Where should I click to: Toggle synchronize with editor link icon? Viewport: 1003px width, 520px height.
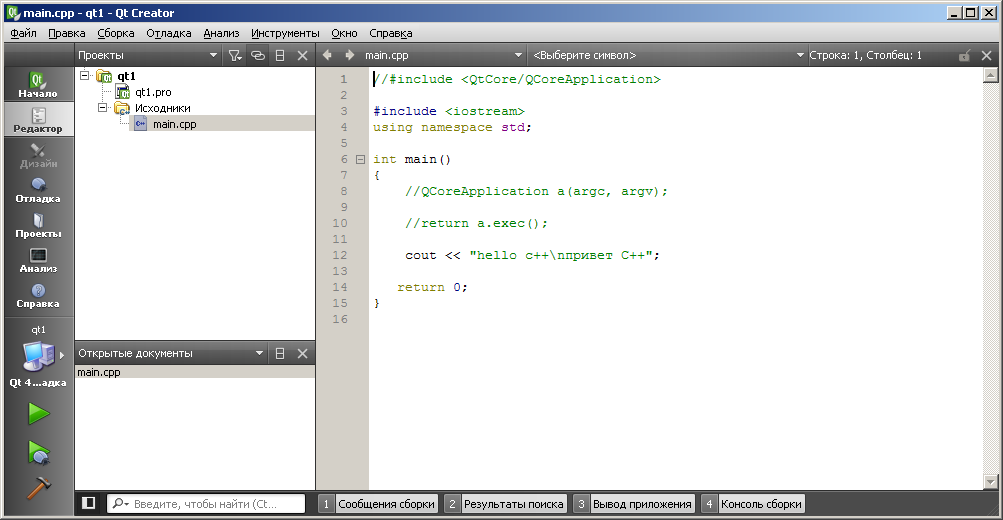[258, 56]
